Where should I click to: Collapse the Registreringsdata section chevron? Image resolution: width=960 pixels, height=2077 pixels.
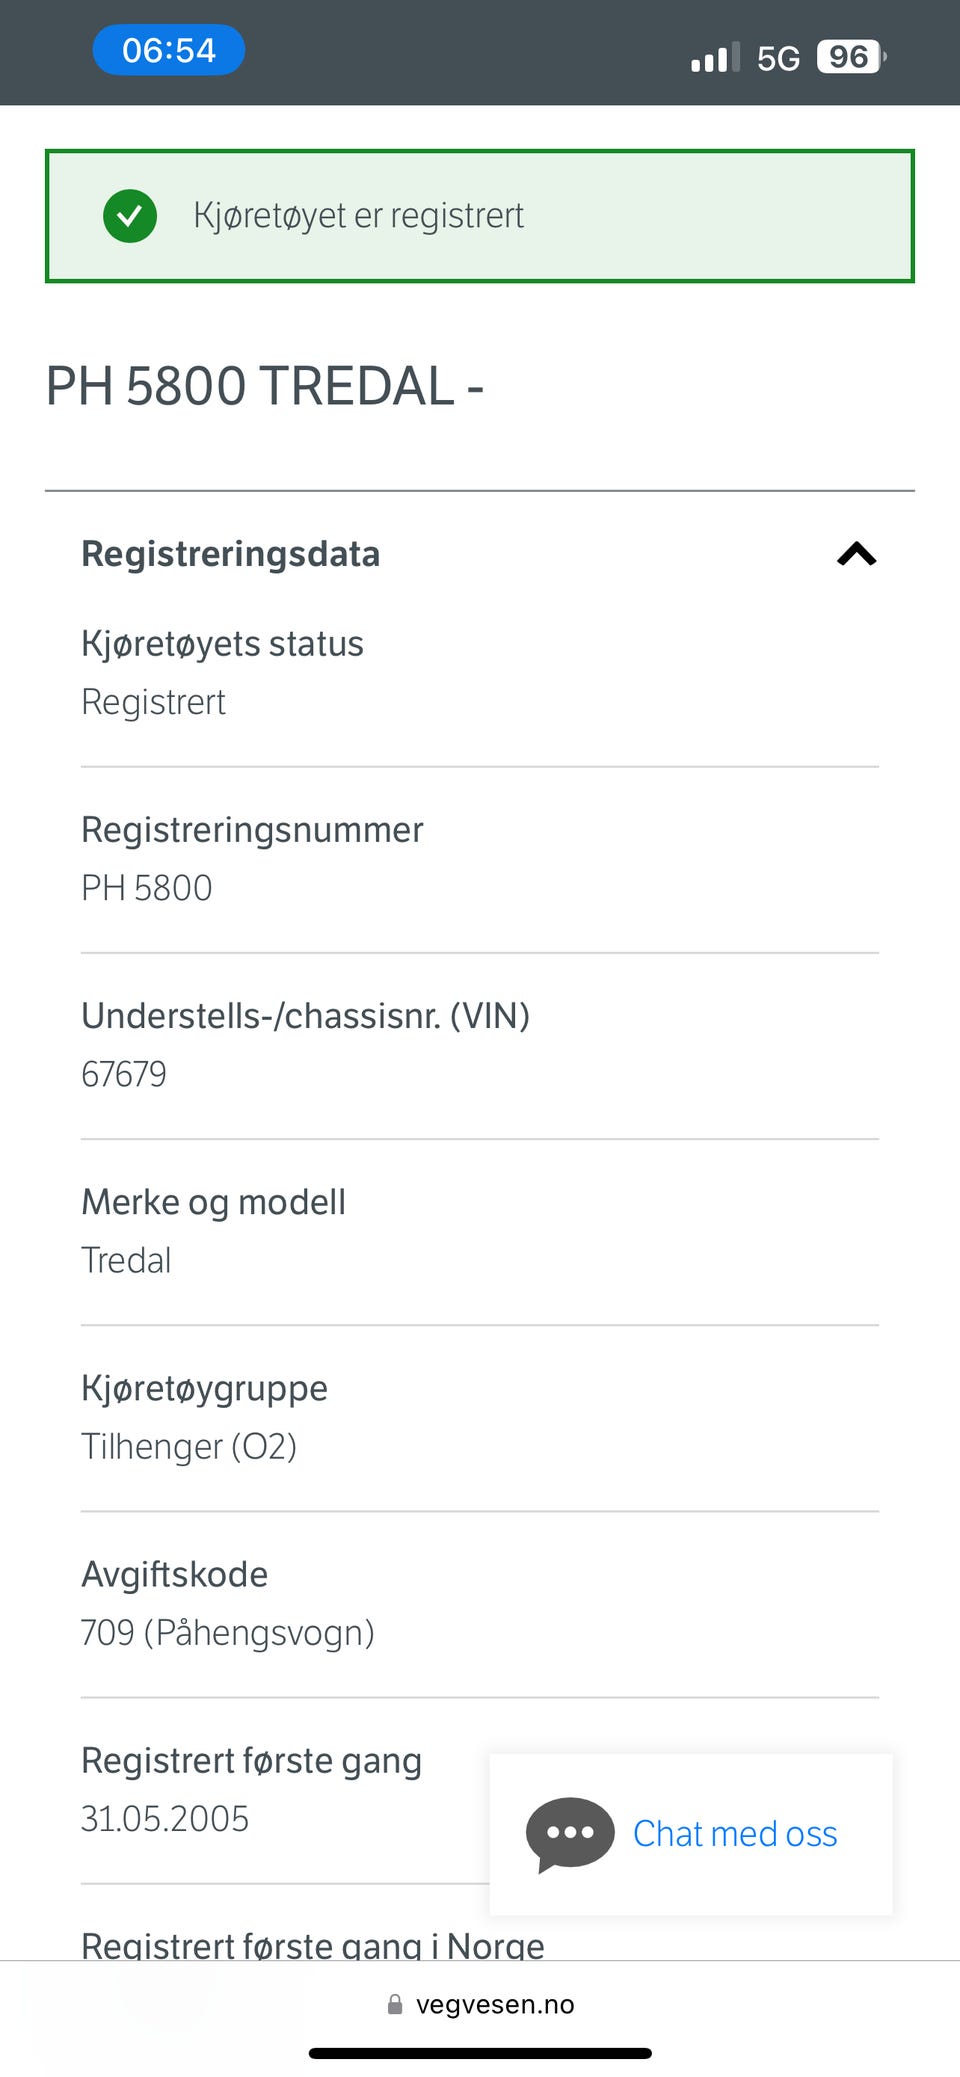(856, 554)
